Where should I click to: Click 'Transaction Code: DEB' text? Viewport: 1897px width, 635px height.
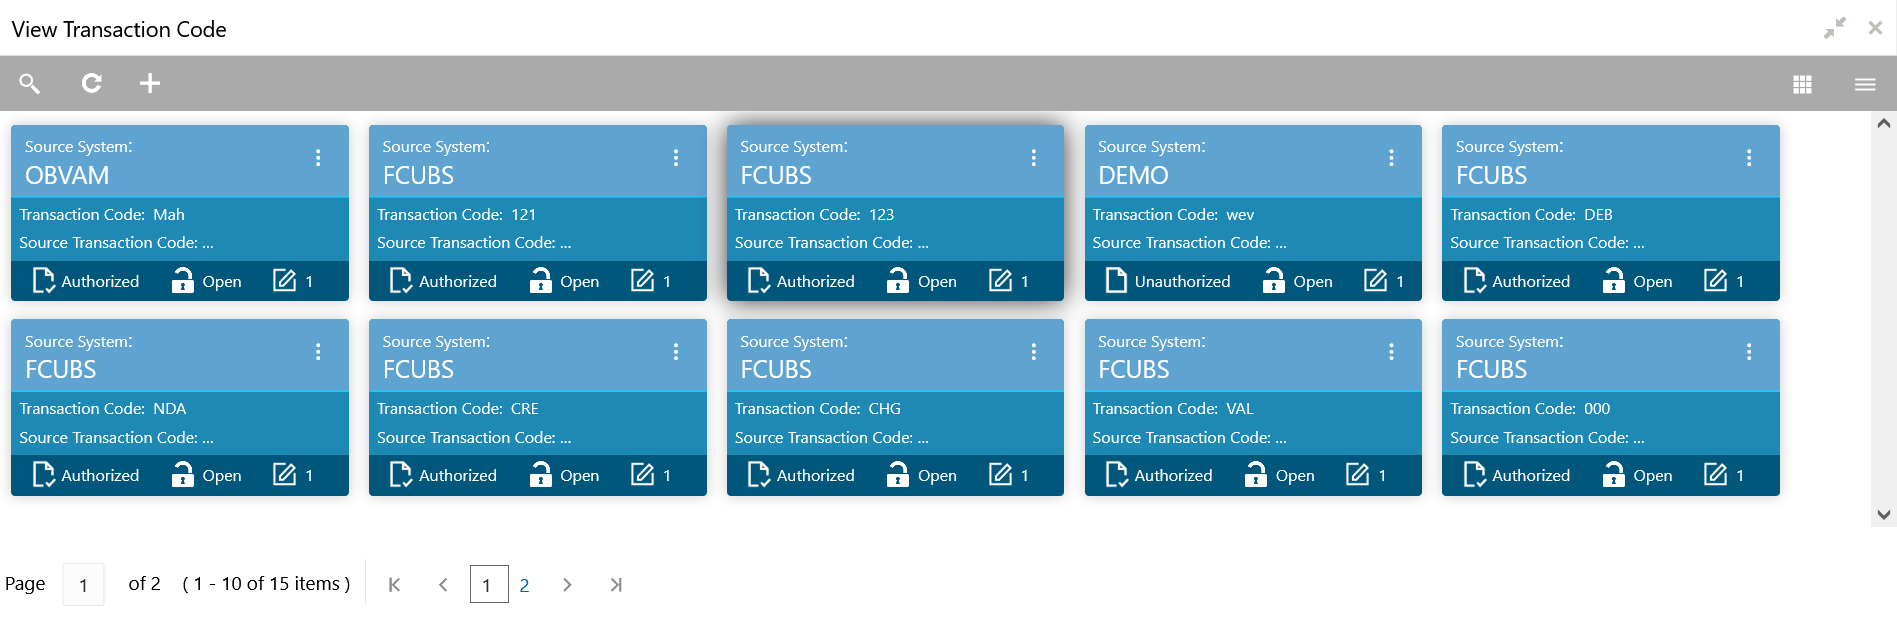(1531, 214)
